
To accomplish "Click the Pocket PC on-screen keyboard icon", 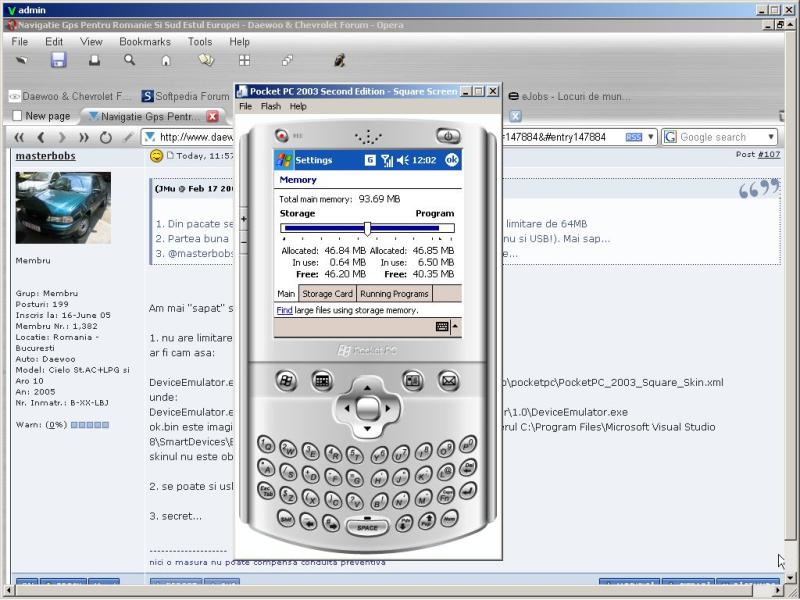I will [x=442, y=327].
